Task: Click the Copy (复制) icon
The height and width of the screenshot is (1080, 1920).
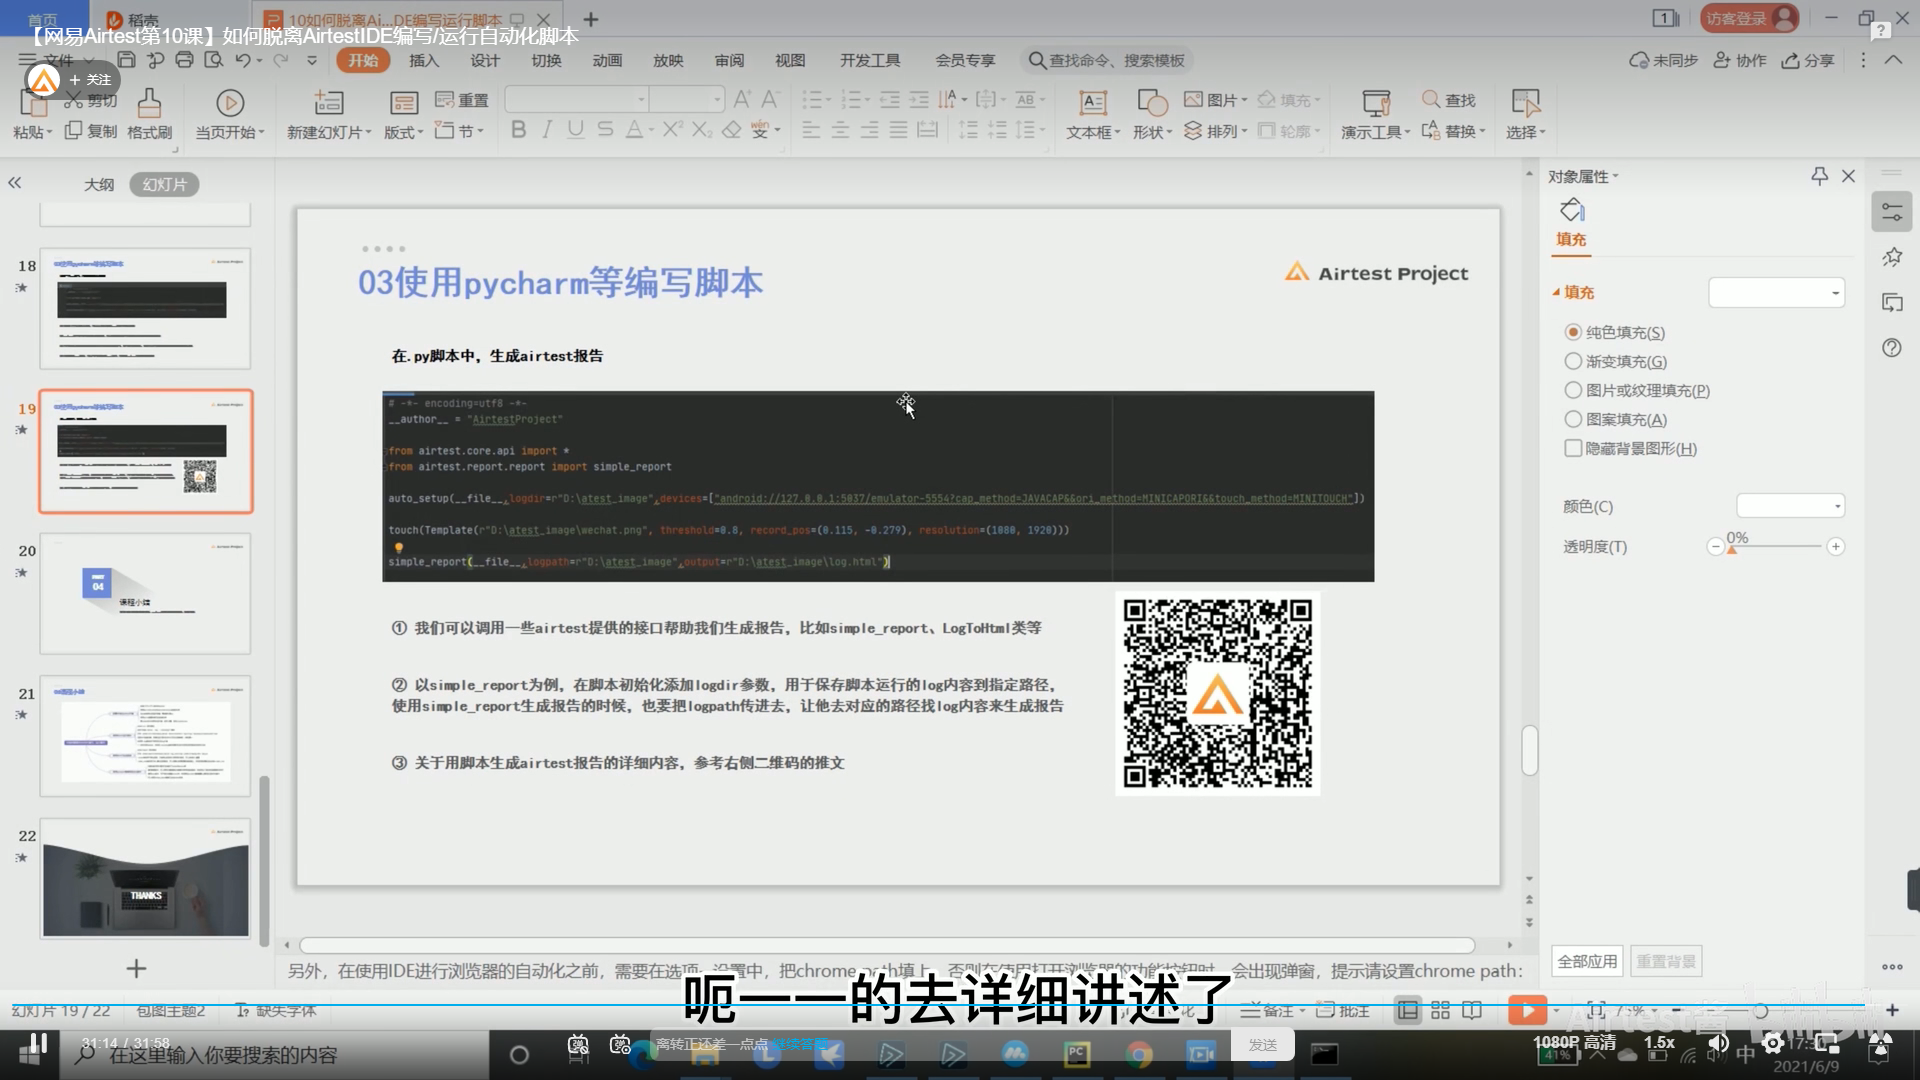Action: (91, 131)
